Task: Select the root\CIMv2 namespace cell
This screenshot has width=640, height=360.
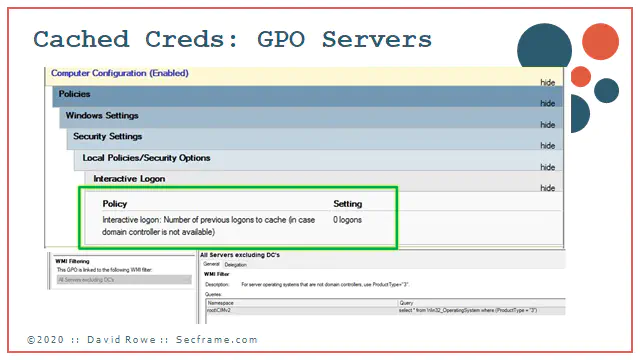Action: click(302, 310)
